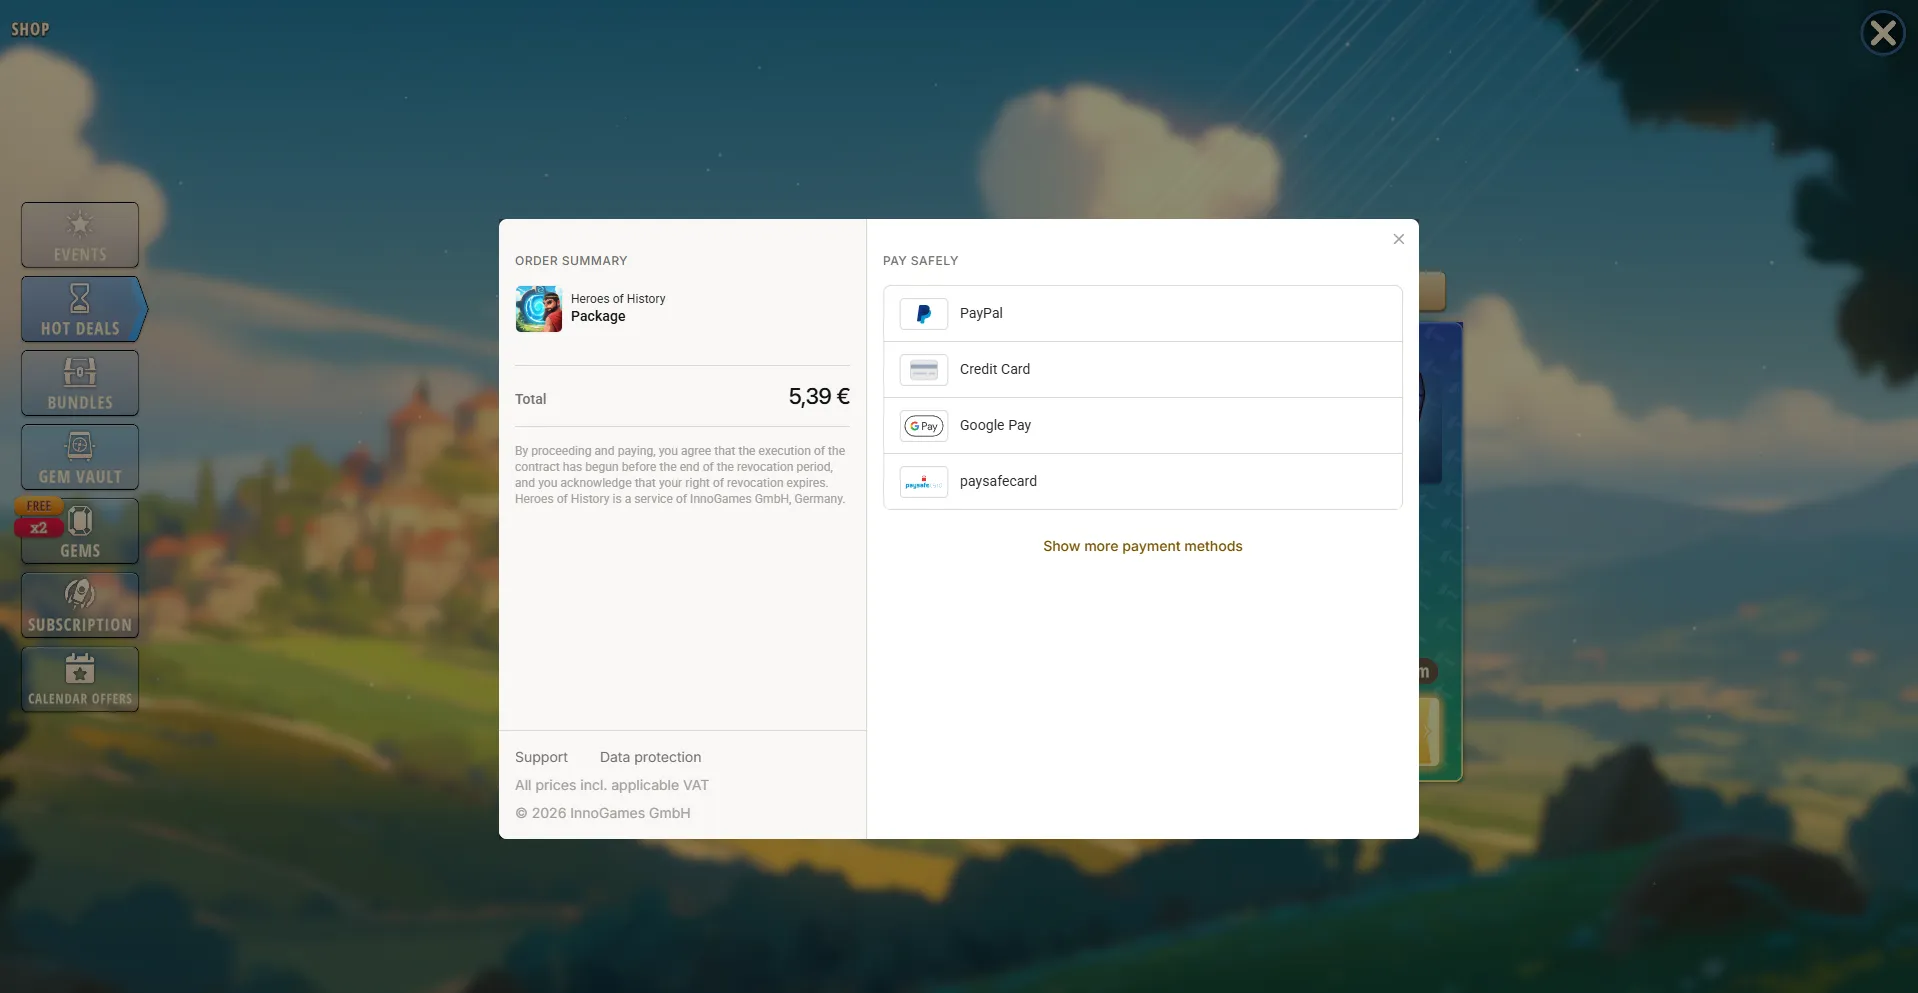Close the payment dialog
The width and height of the screenshot is (1918, 993).
pos(1399,239)
